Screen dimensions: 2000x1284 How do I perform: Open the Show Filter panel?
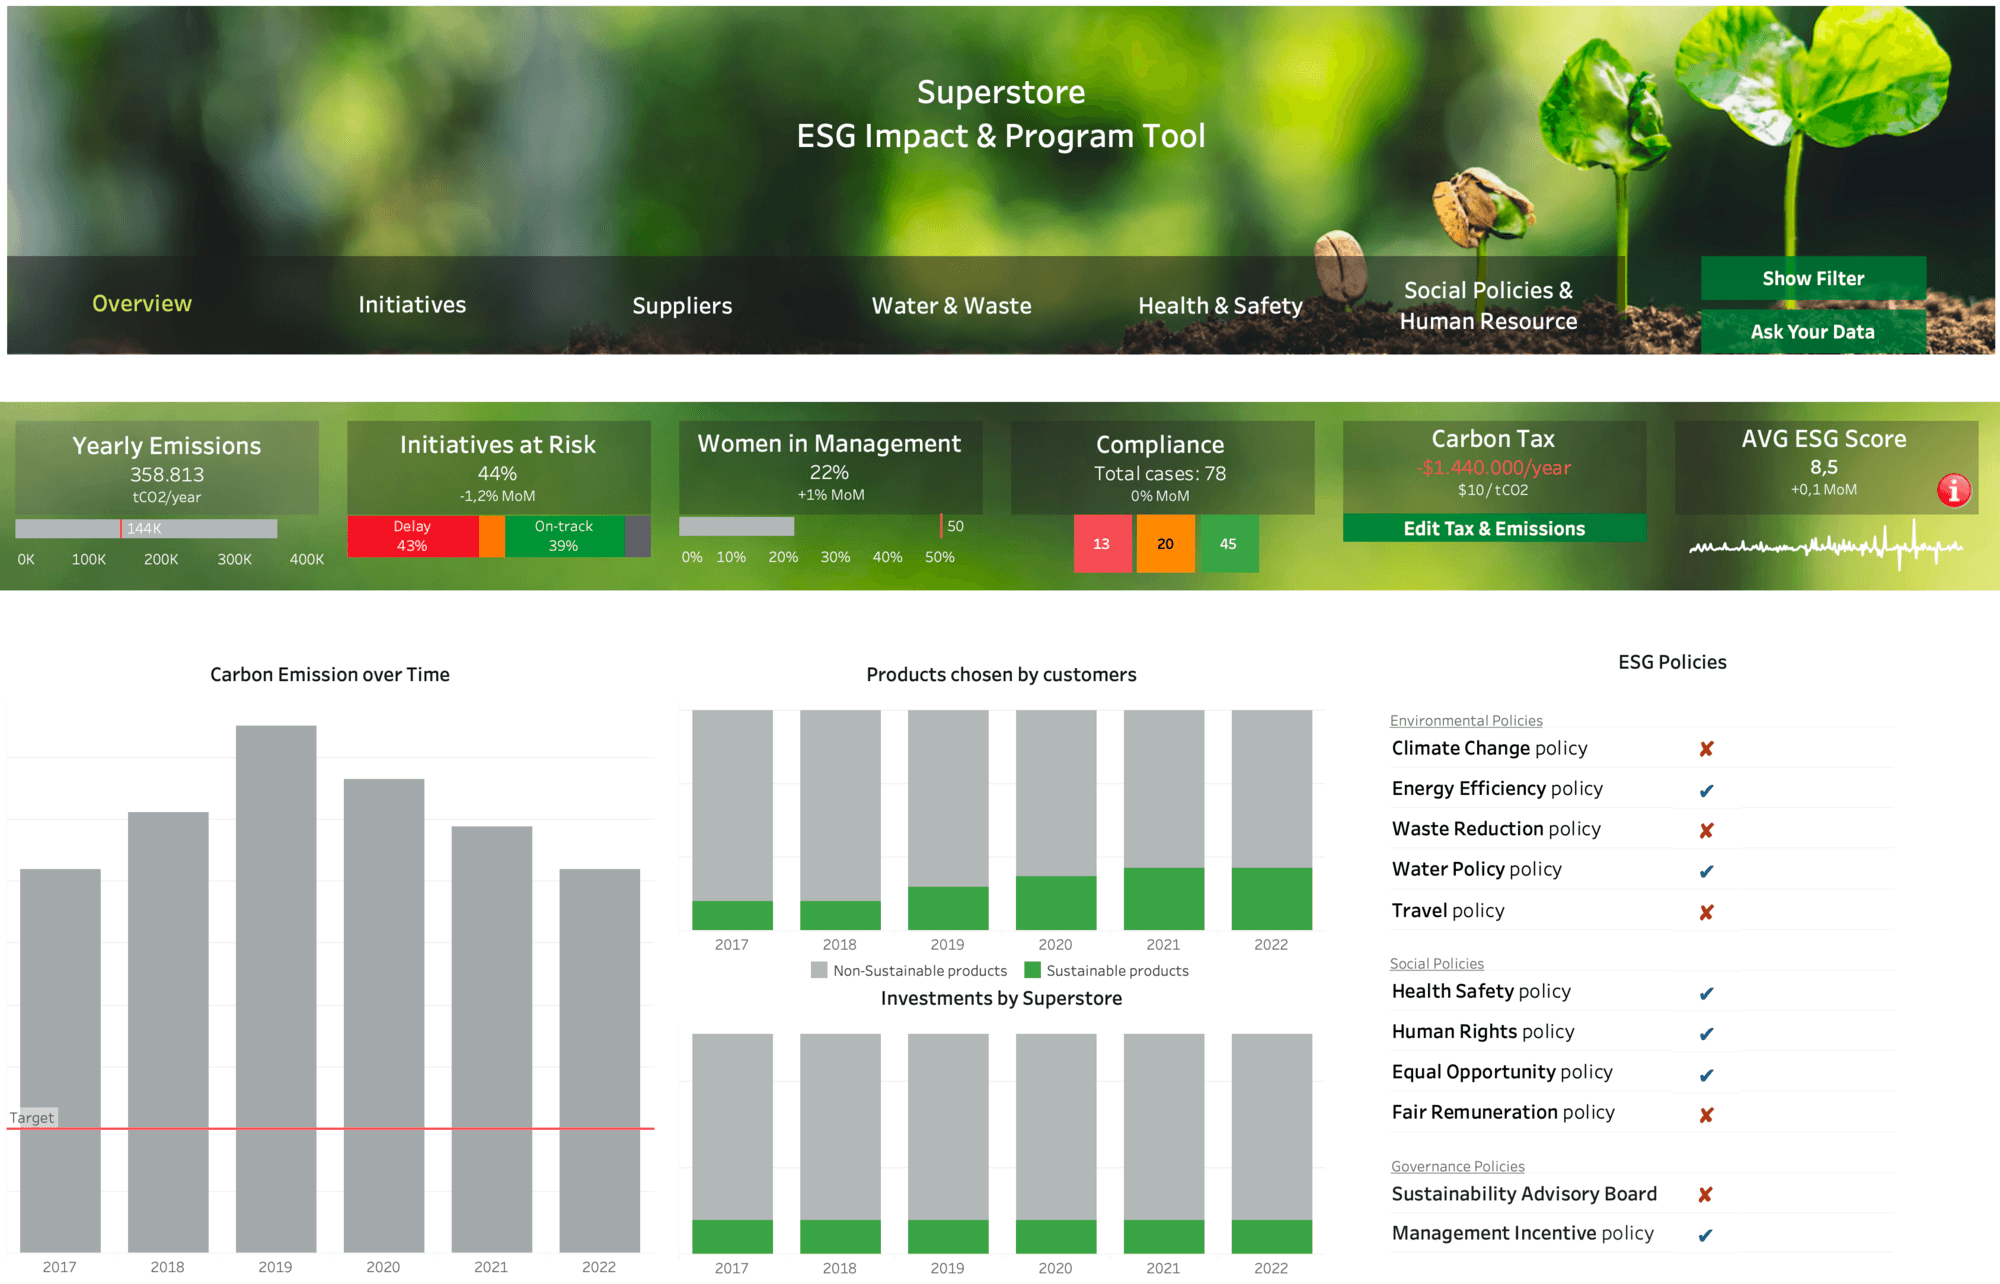coord(1813,278)
